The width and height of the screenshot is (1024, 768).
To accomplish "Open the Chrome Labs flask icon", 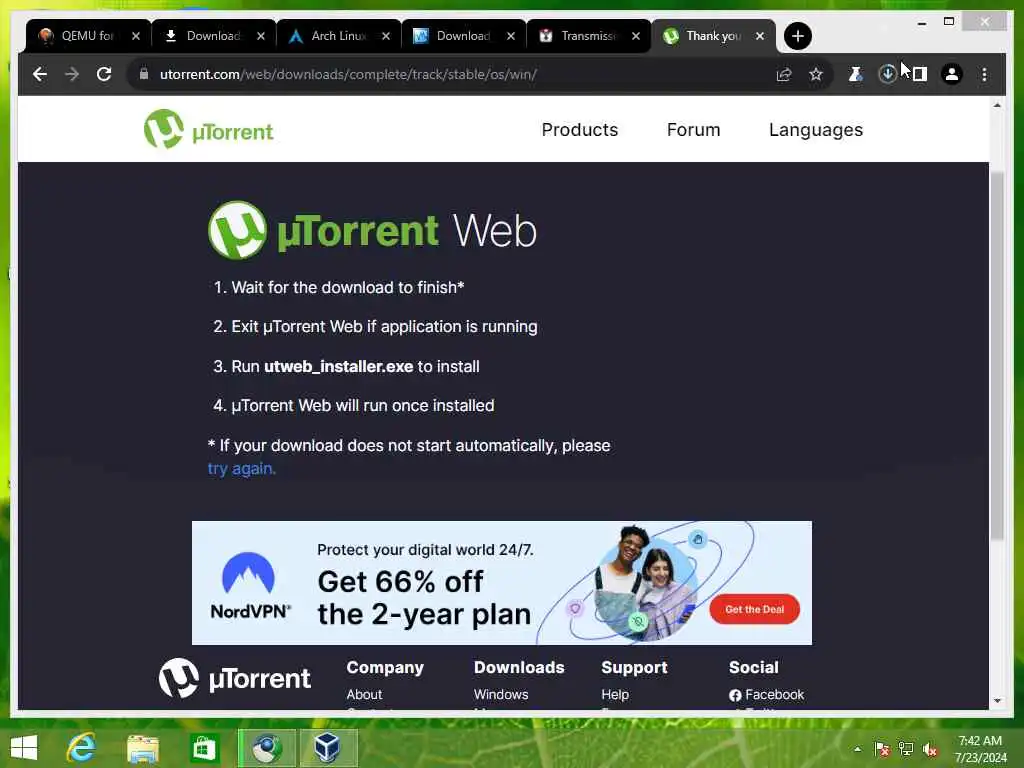I will 855,74.
